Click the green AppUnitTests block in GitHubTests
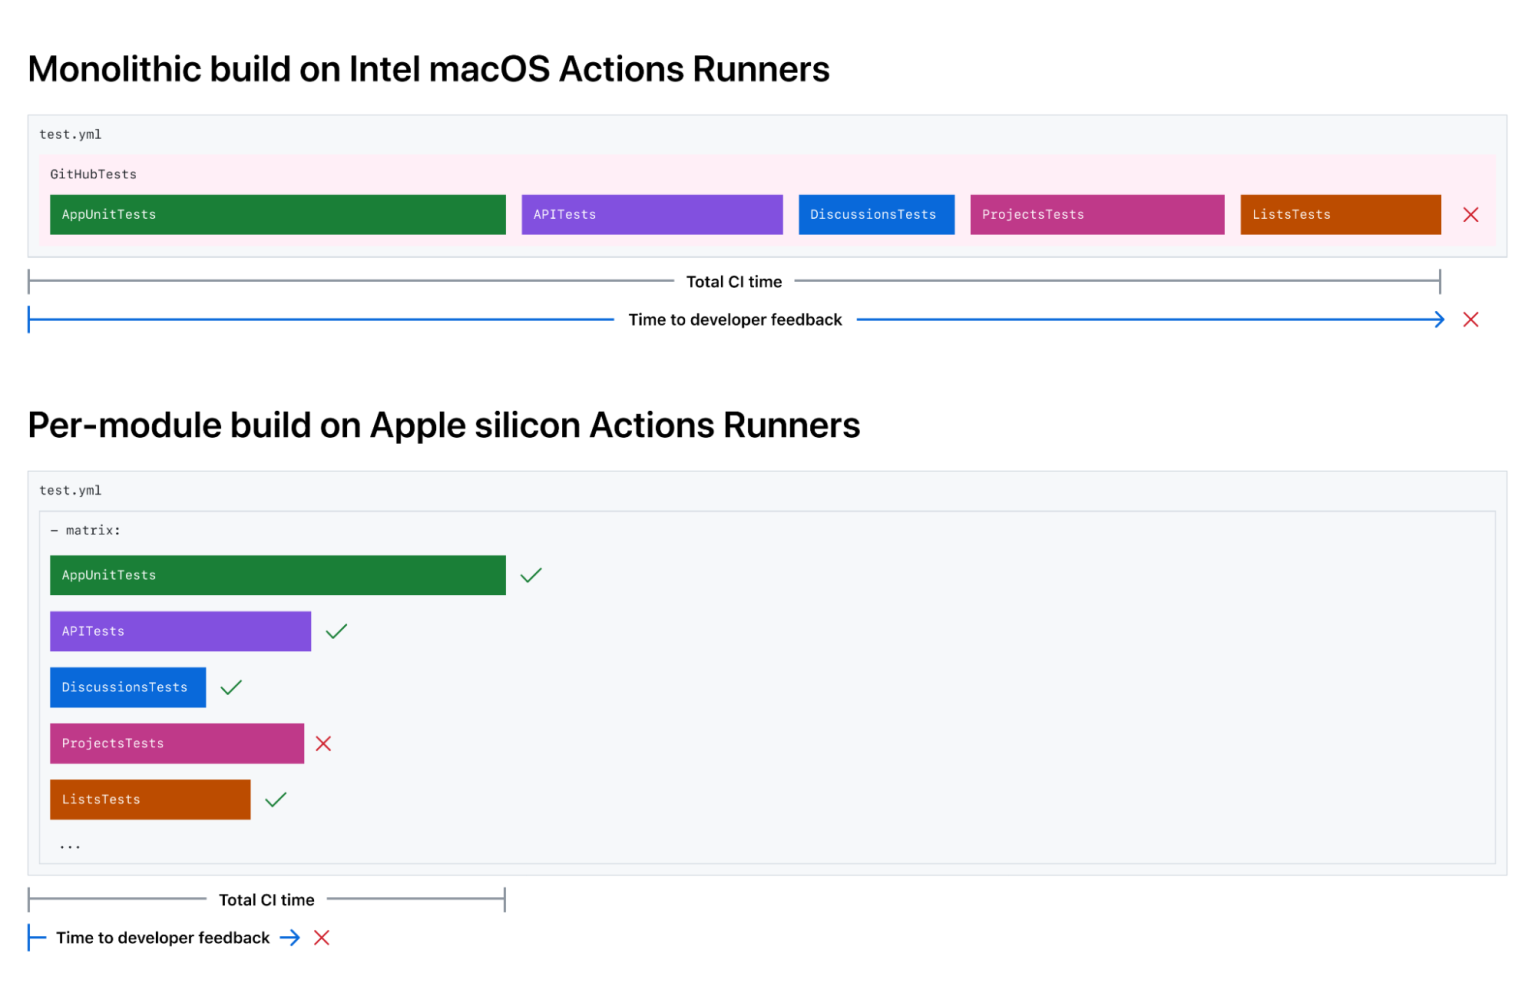1535x993 pixels. (277, 214)
